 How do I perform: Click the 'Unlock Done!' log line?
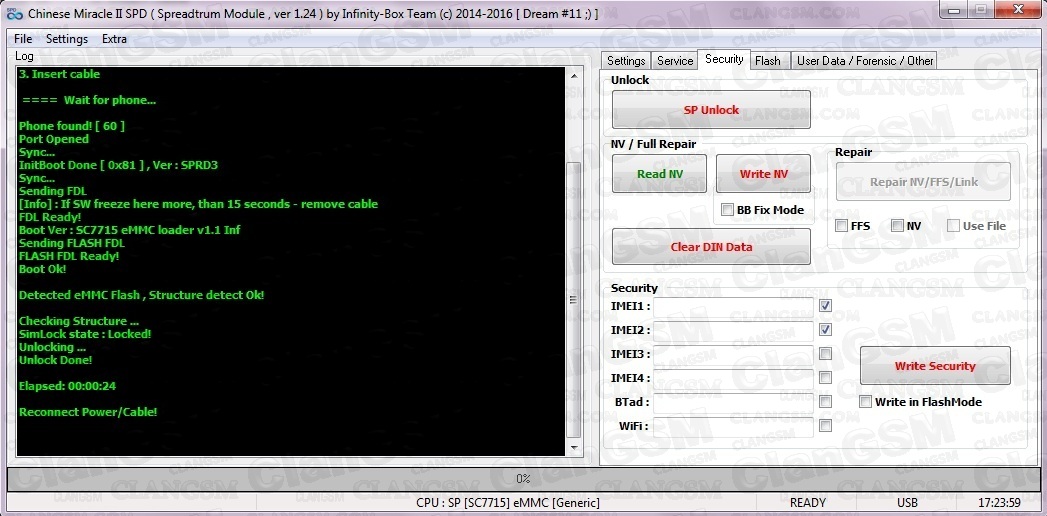55,360
